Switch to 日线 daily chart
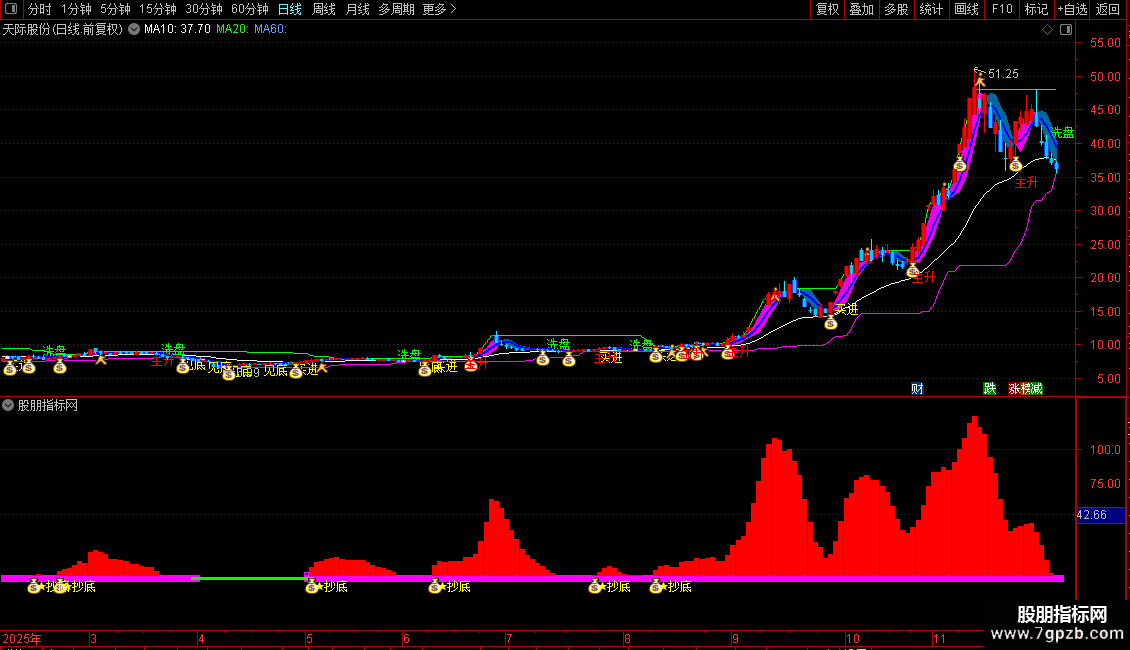 (290, 9)
